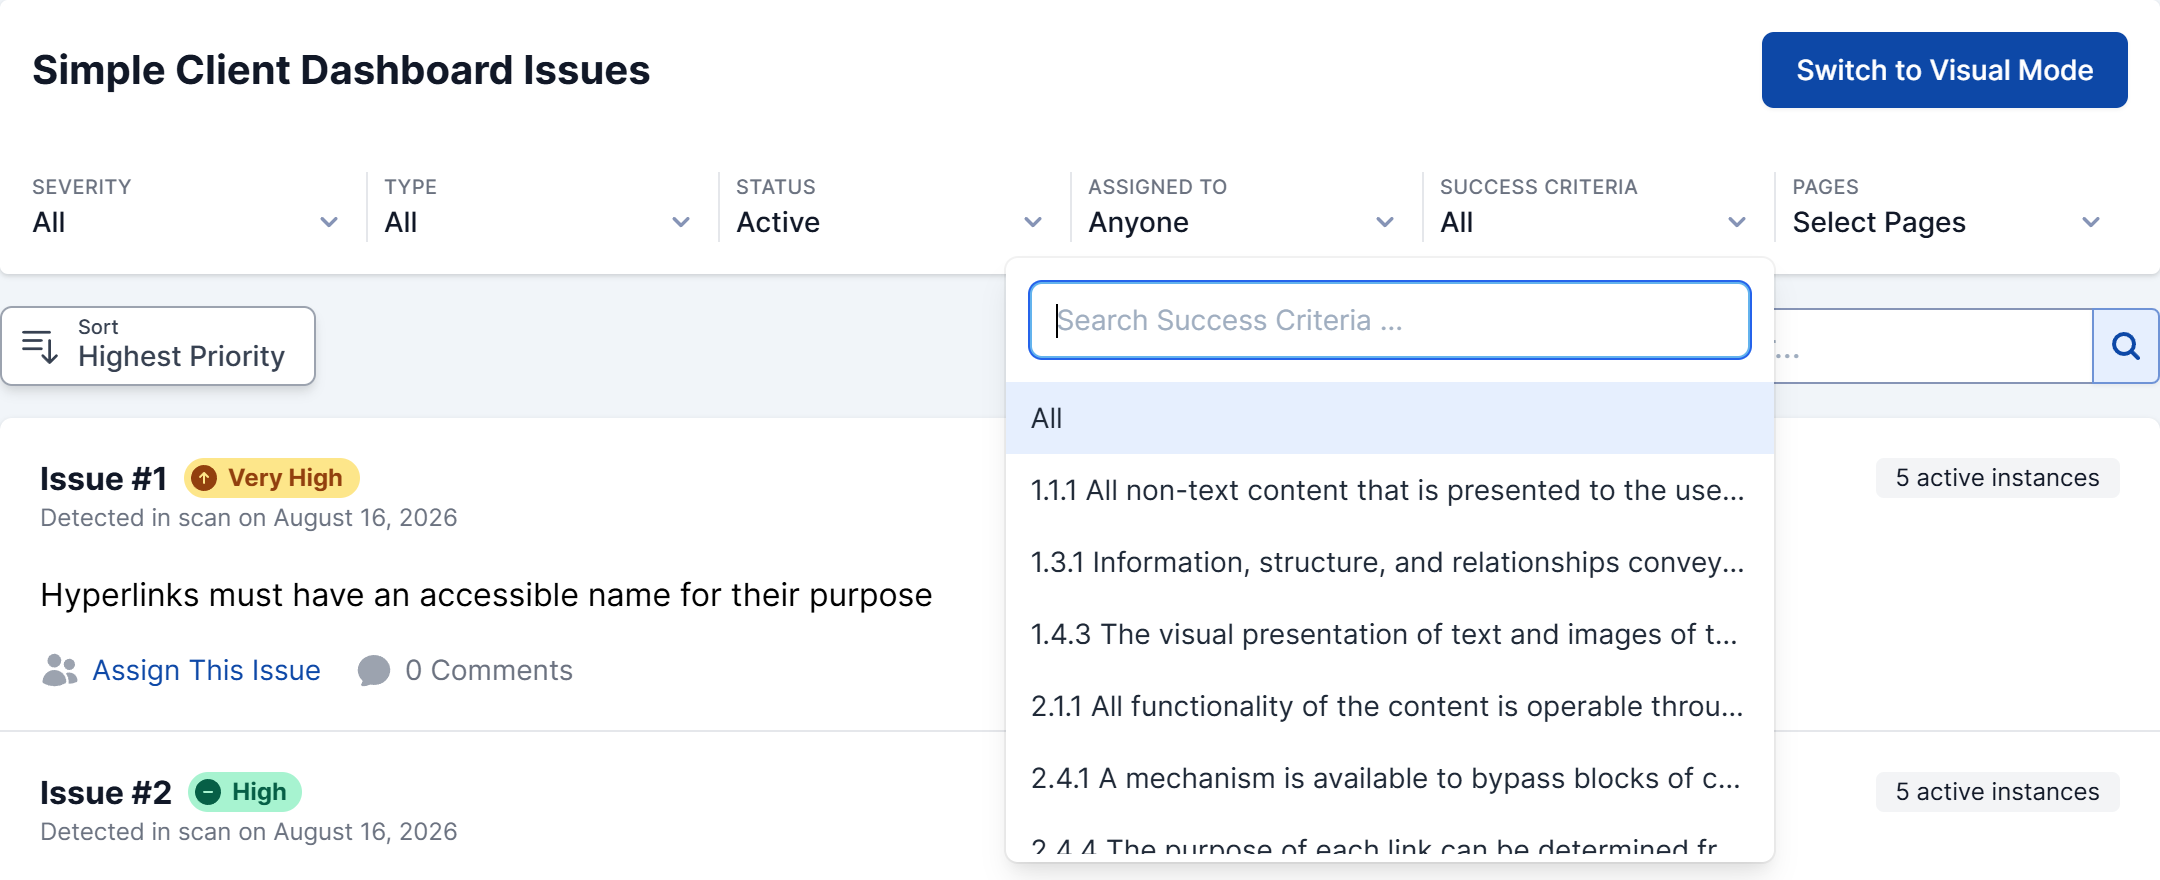Open the Assigned To filter dropdown
This screenshot has height=880, width=2160.
[1241, 207]
